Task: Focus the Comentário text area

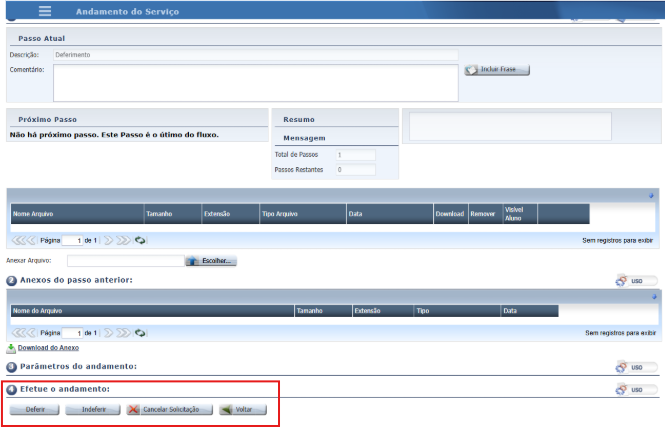Action: (255, 83)
